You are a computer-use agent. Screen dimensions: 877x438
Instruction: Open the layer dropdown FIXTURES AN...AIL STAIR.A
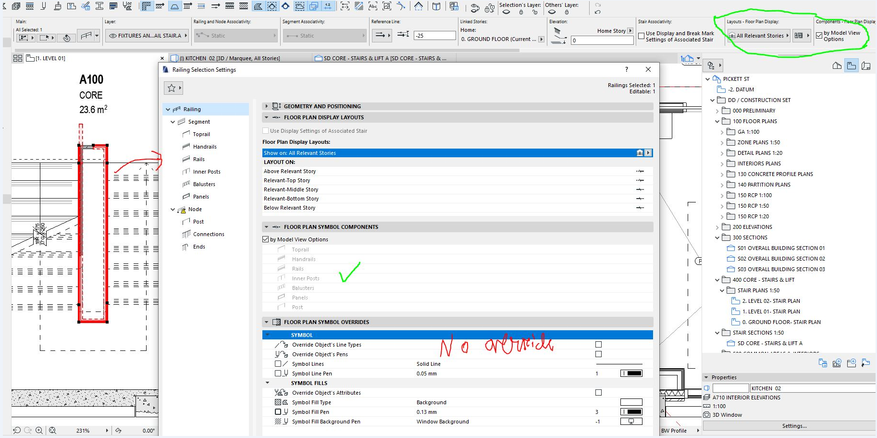pyautogui.click(x=147, y=36)
